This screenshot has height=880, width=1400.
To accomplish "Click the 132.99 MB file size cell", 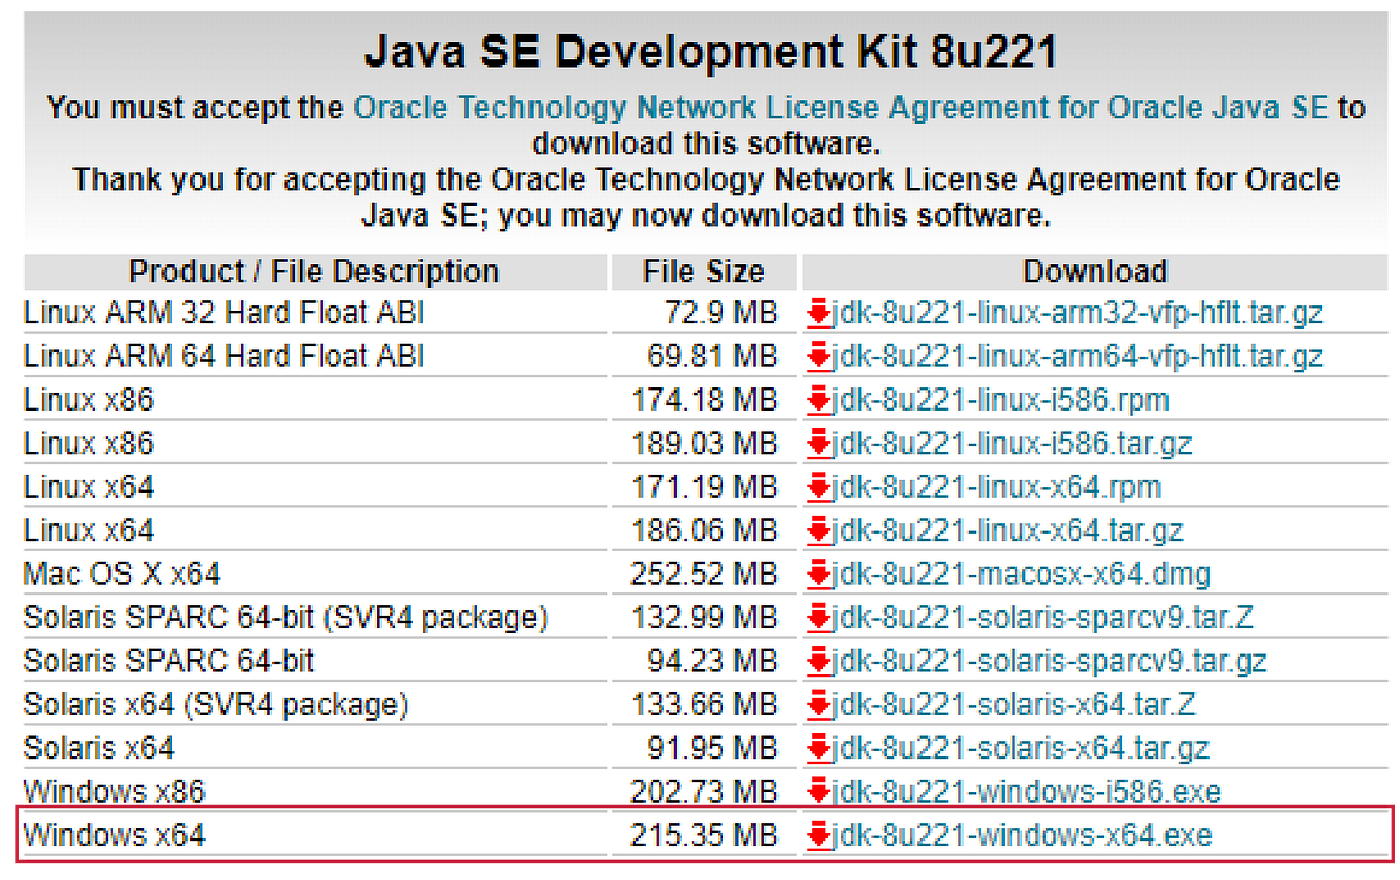I will click(x=704, y=617).
